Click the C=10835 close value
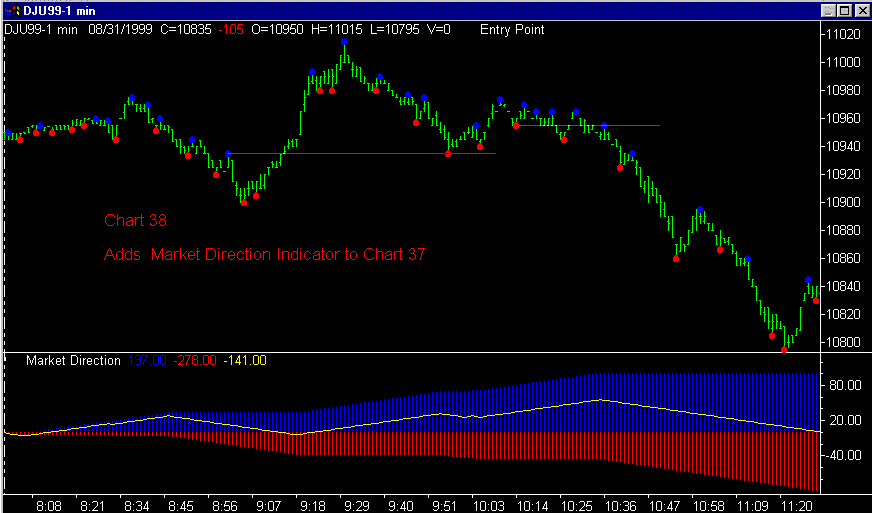 pyautogui.click(x=186, y=29)
